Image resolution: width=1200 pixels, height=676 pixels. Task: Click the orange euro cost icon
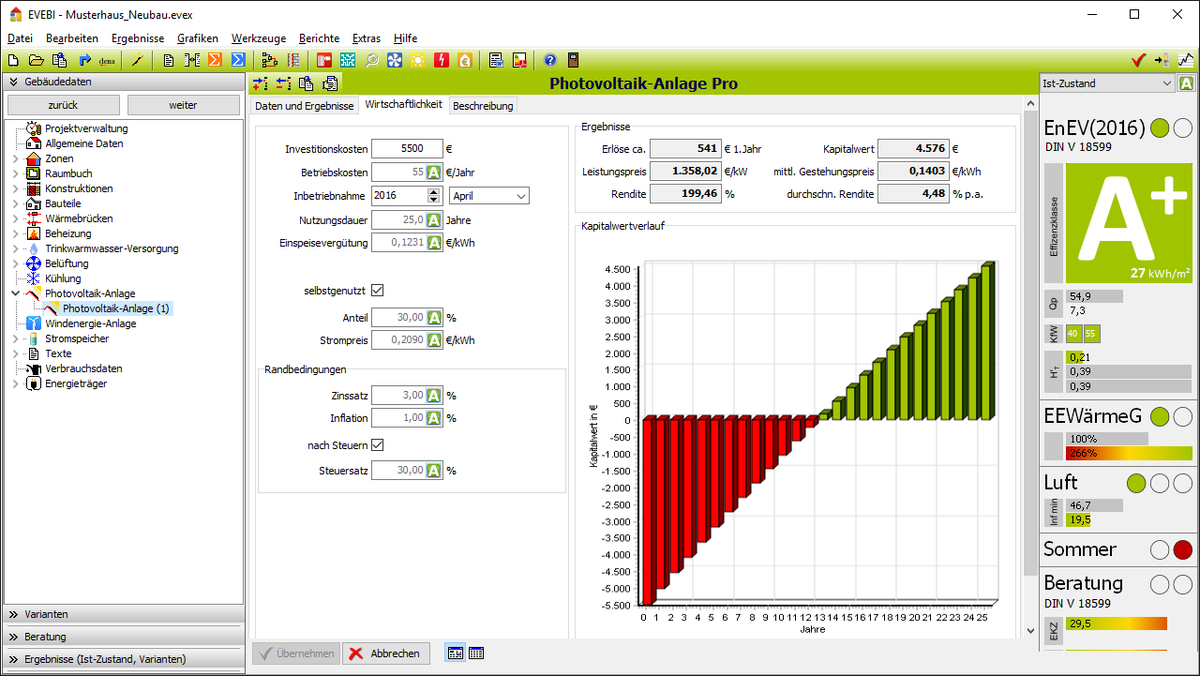(465, 60)
